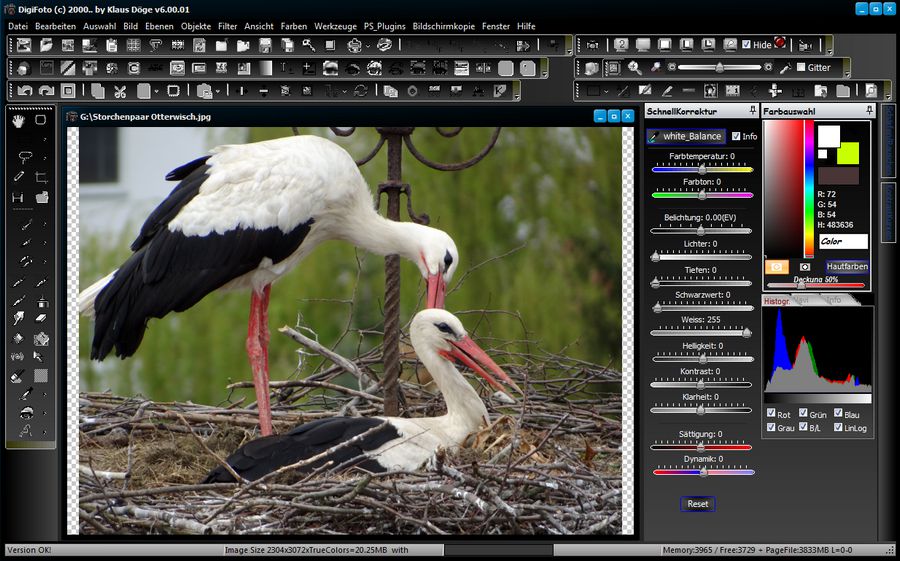This screenshot has width=900, height=561.
Task: Open the Filter menu
Action: point(228,26)
